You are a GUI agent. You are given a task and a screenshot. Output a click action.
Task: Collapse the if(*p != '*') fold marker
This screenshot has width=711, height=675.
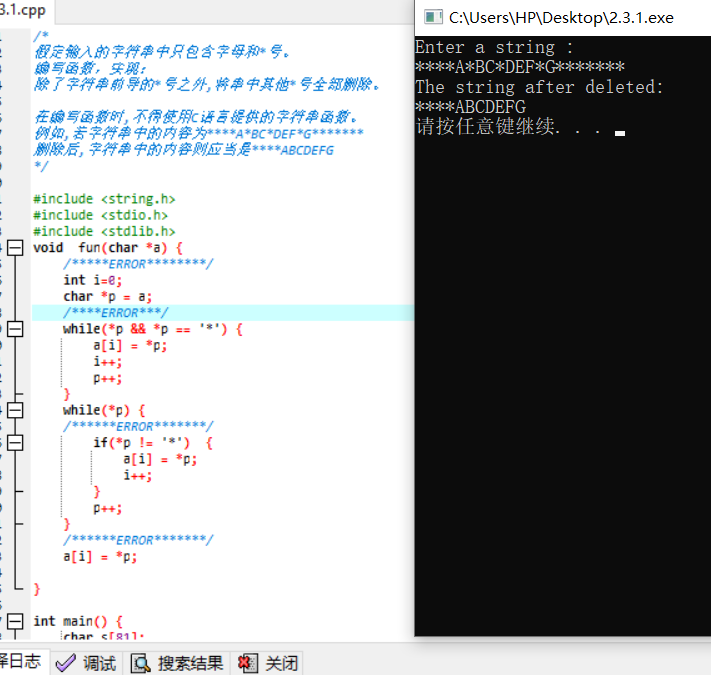point(15,443)
